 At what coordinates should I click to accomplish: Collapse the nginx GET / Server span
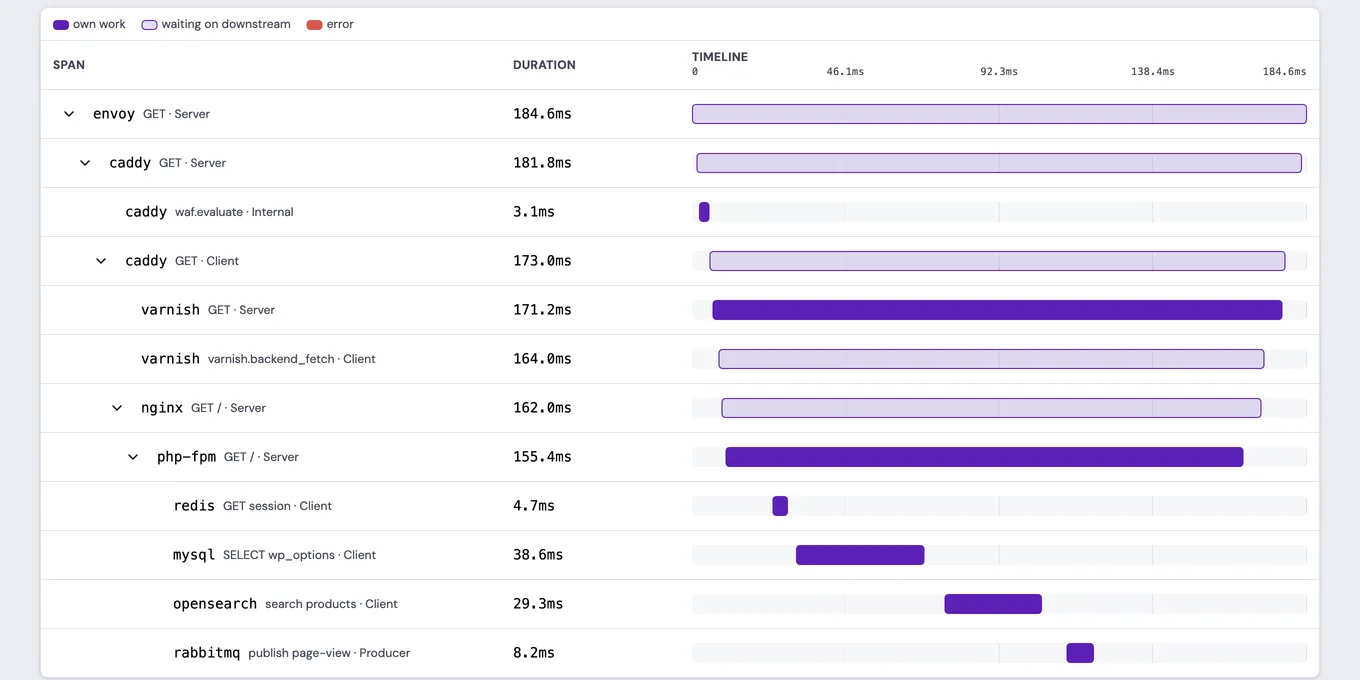(x=117, y=408)
